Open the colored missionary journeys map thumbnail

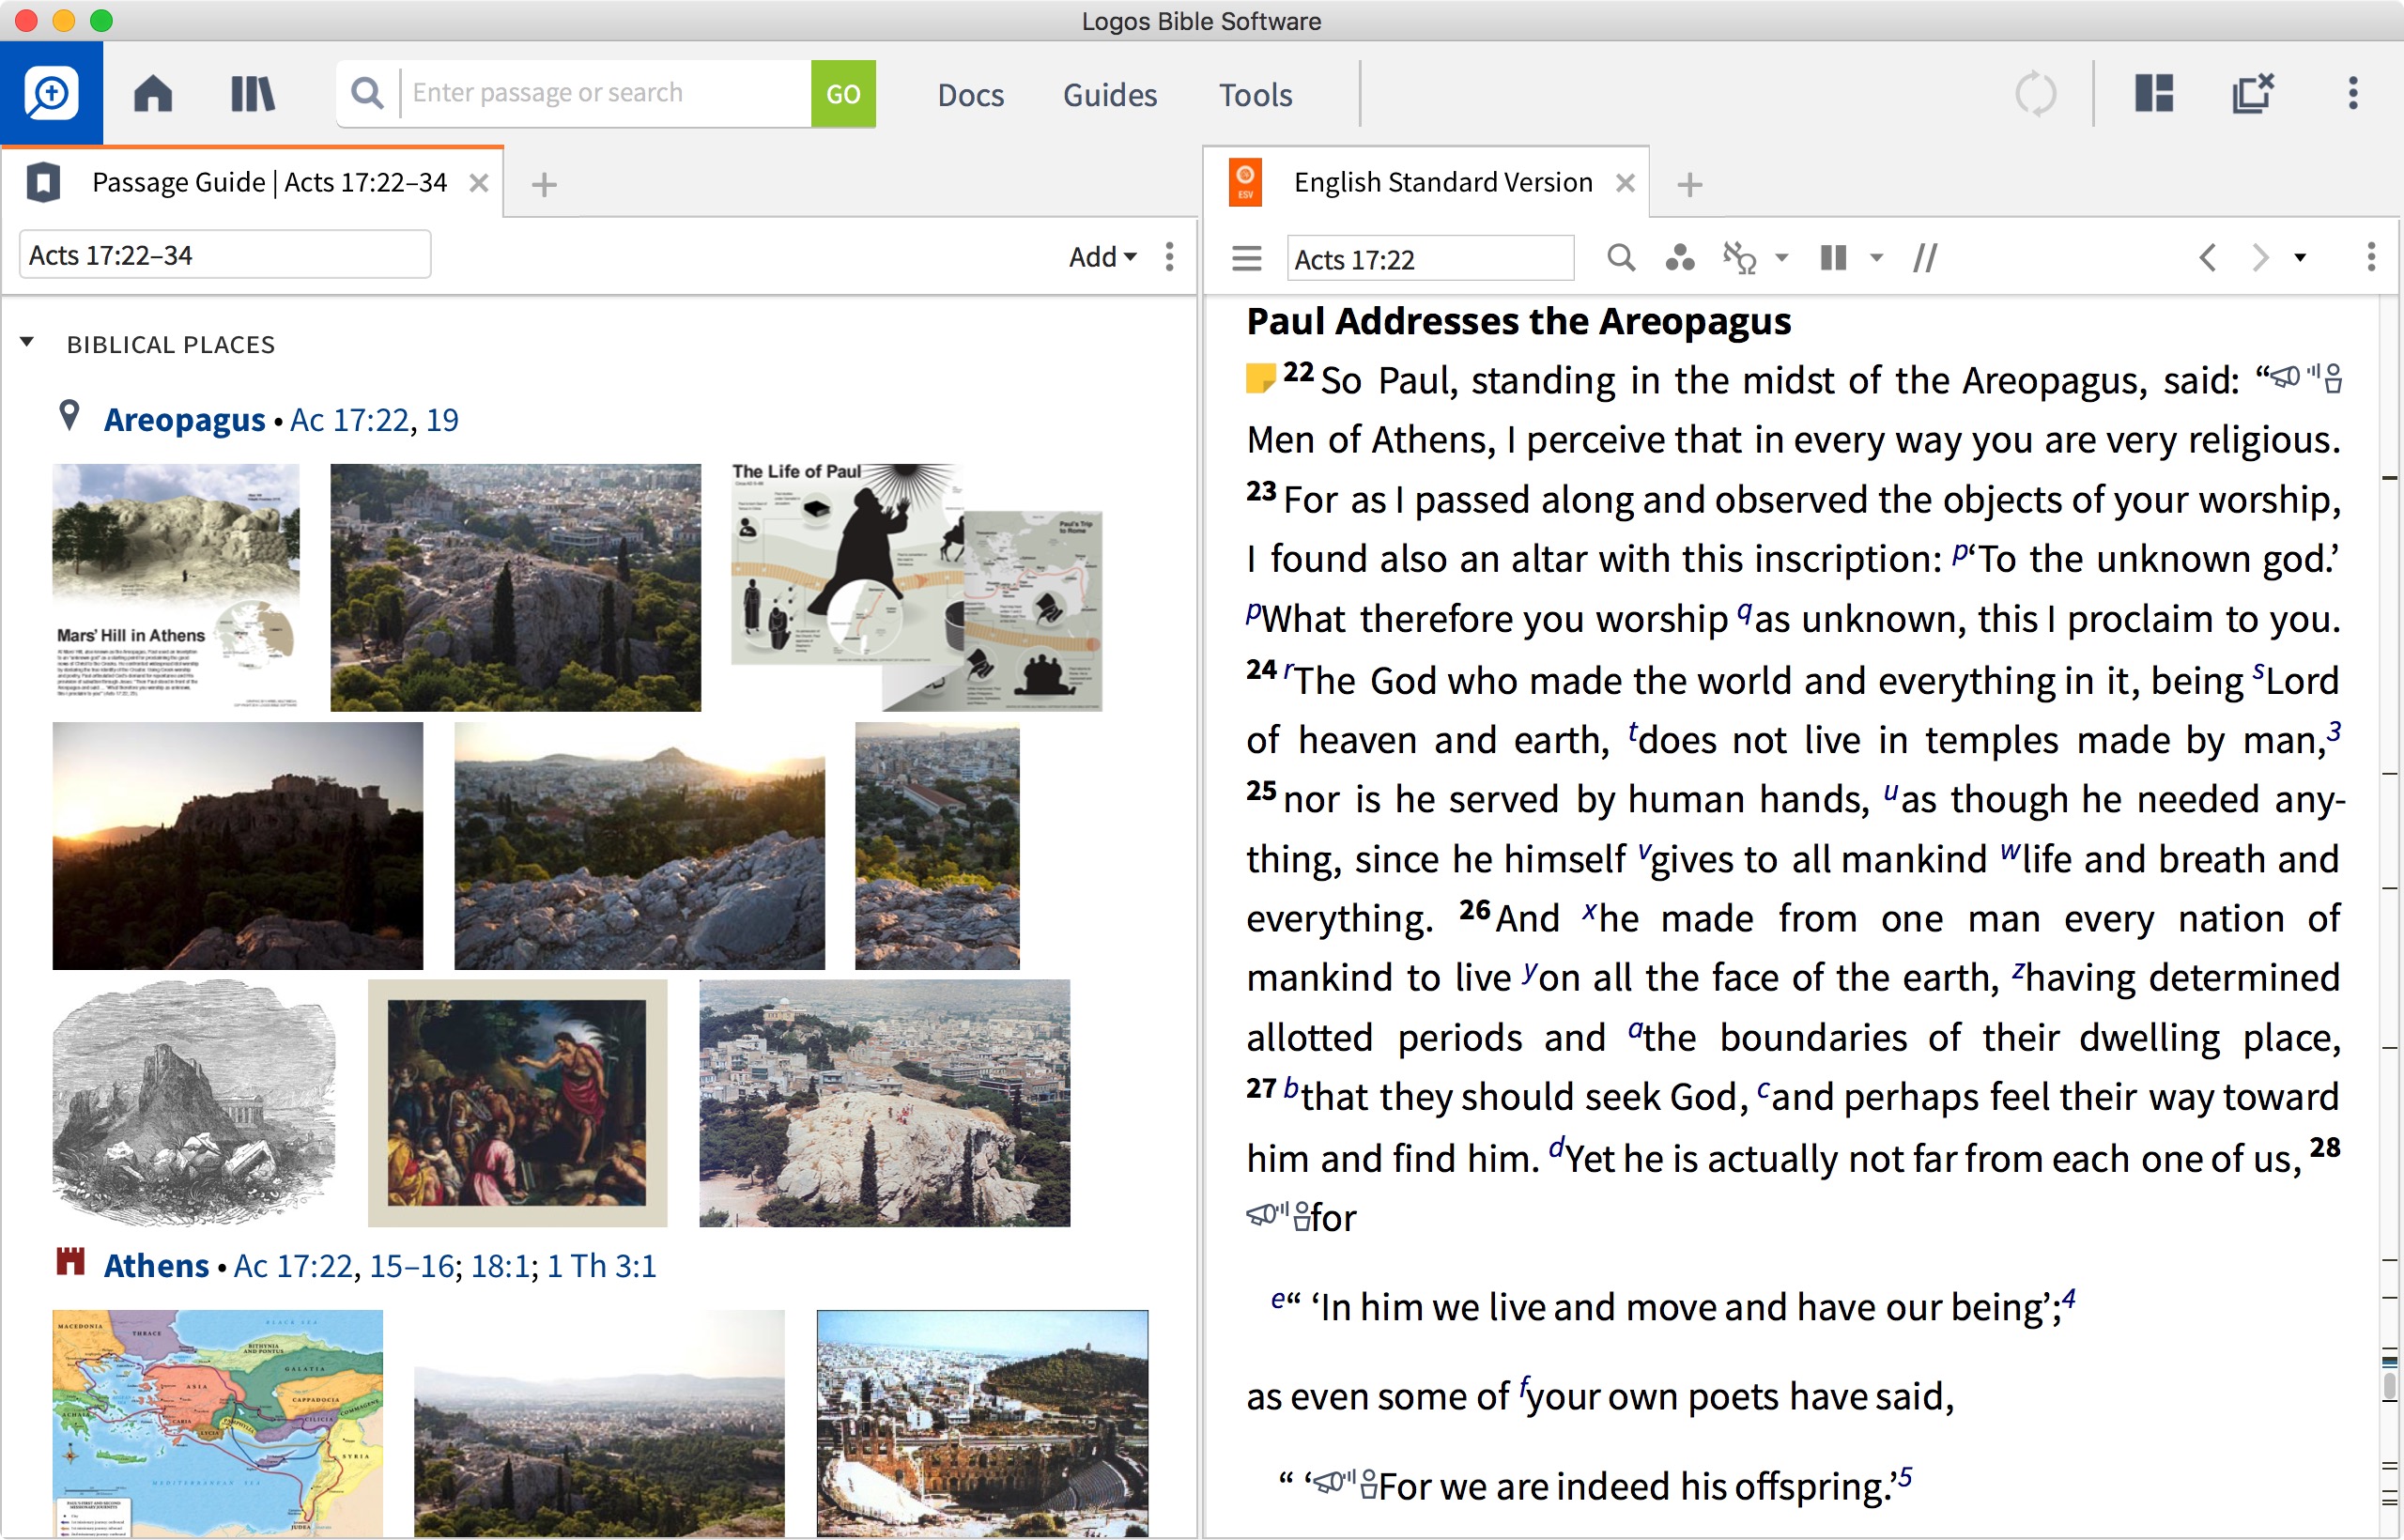(x=218, y=1423)
